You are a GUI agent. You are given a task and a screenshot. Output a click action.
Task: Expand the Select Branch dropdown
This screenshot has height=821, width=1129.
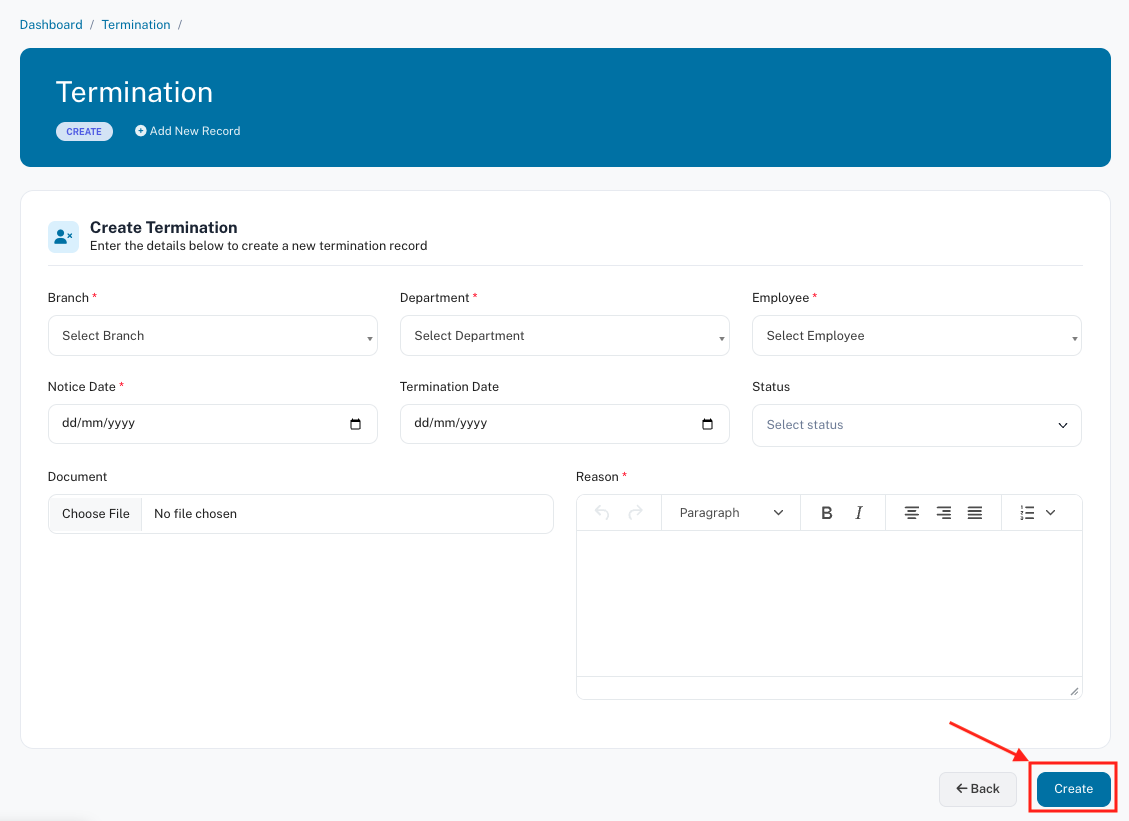[212, 336]
